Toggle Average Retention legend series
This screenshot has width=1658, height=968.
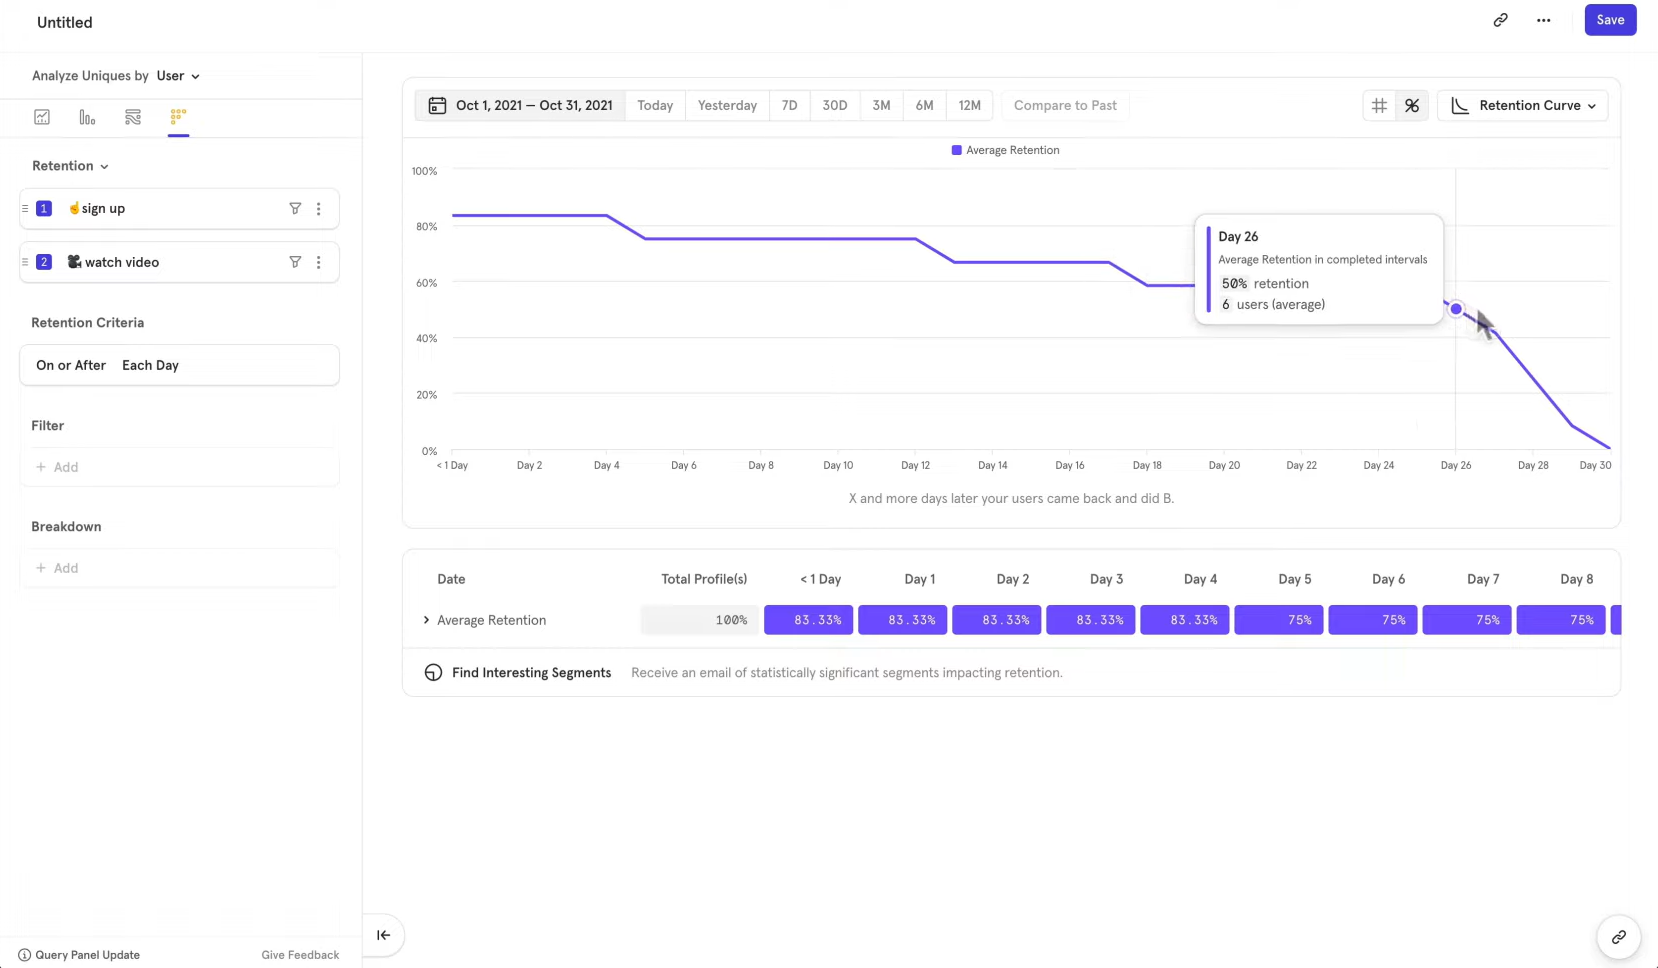[x=1005, y=150]
